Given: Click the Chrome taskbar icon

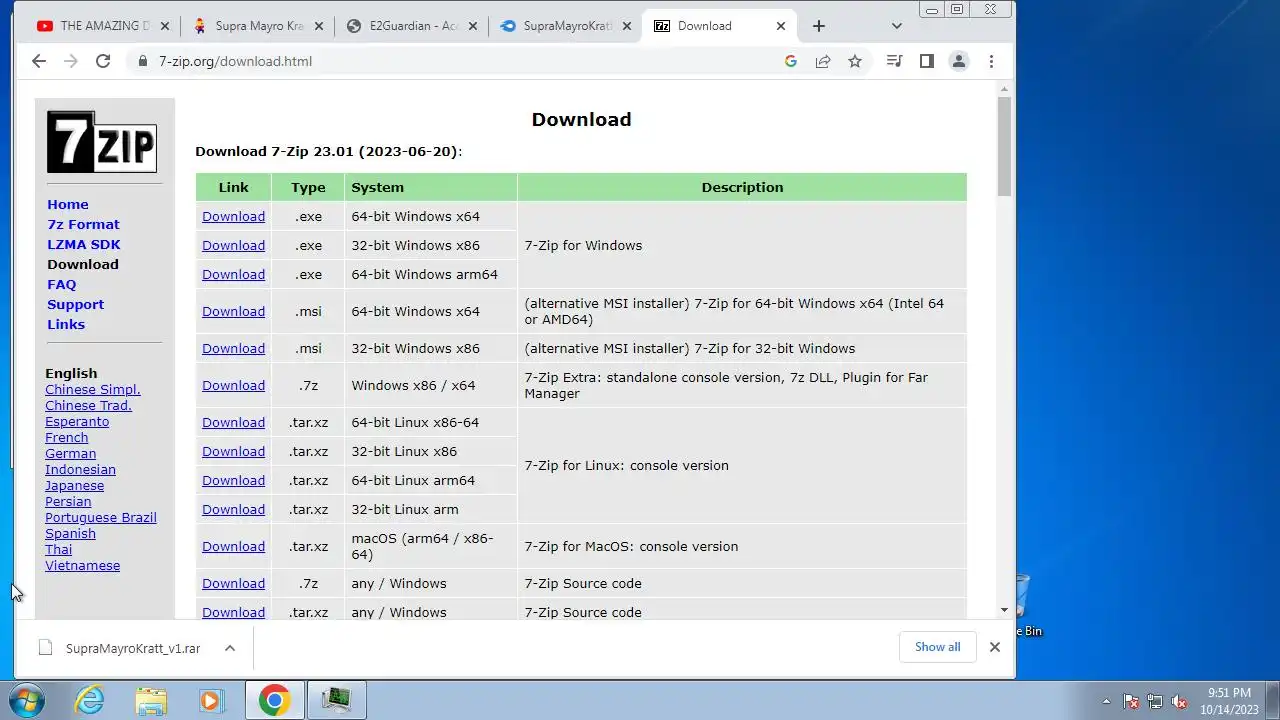Looking at the screenshot, I should click(x=275, y=700).
